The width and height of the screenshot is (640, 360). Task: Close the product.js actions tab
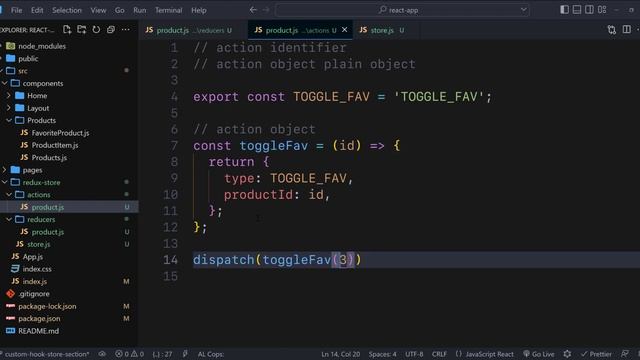[x=344, y=30]
